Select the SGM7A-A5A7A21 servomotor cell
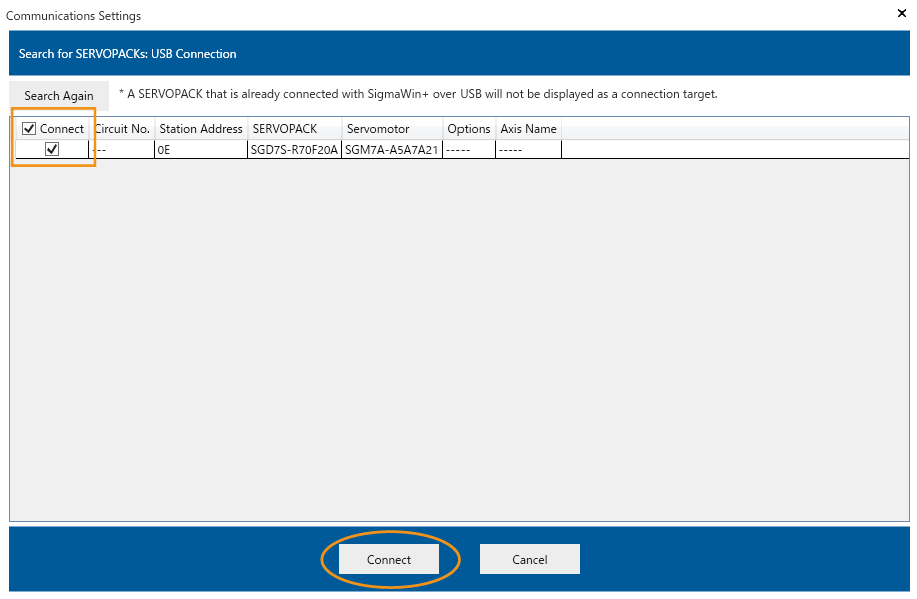Image resolution: width=917 pixels, height=599 pixels. [392, 150]
